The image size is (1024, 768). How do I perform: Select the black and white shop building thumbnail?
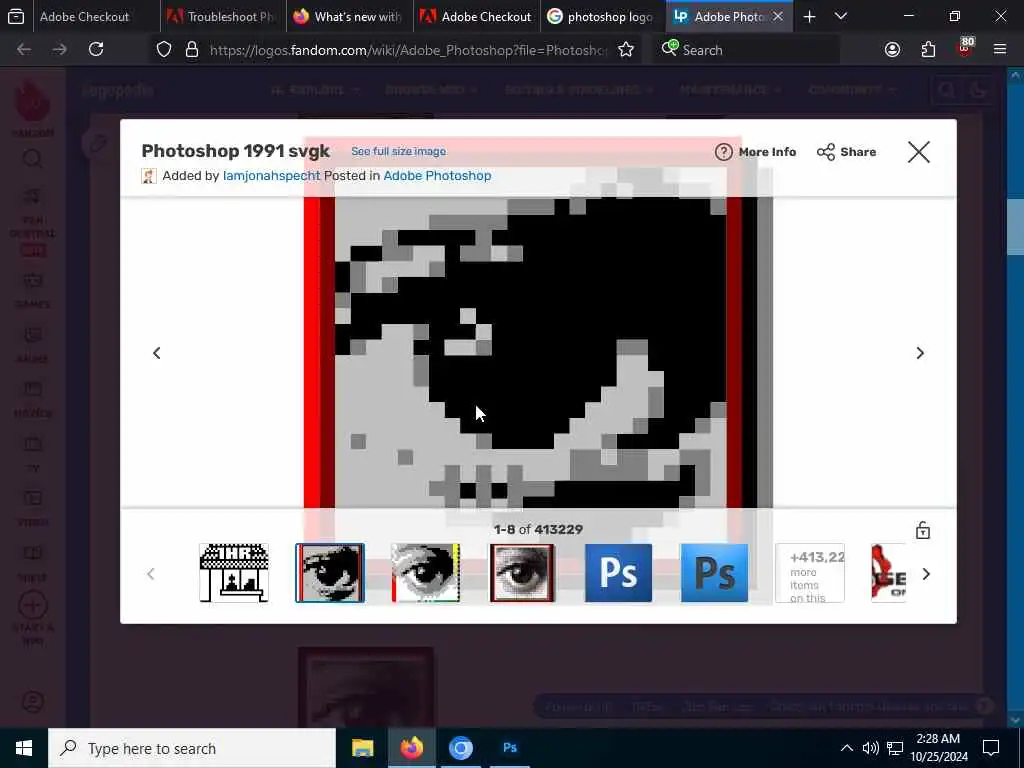pos(234,573)
